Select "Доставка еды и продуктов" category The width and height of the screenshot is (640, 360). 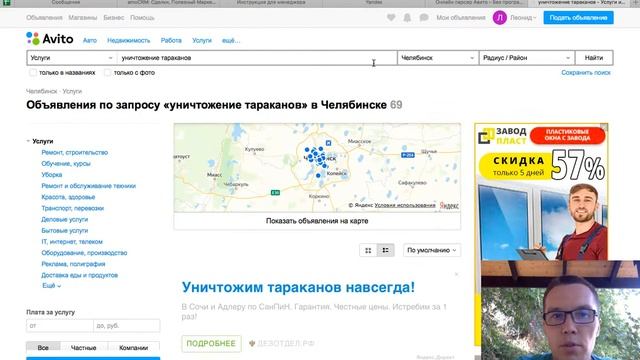(80, 275)
